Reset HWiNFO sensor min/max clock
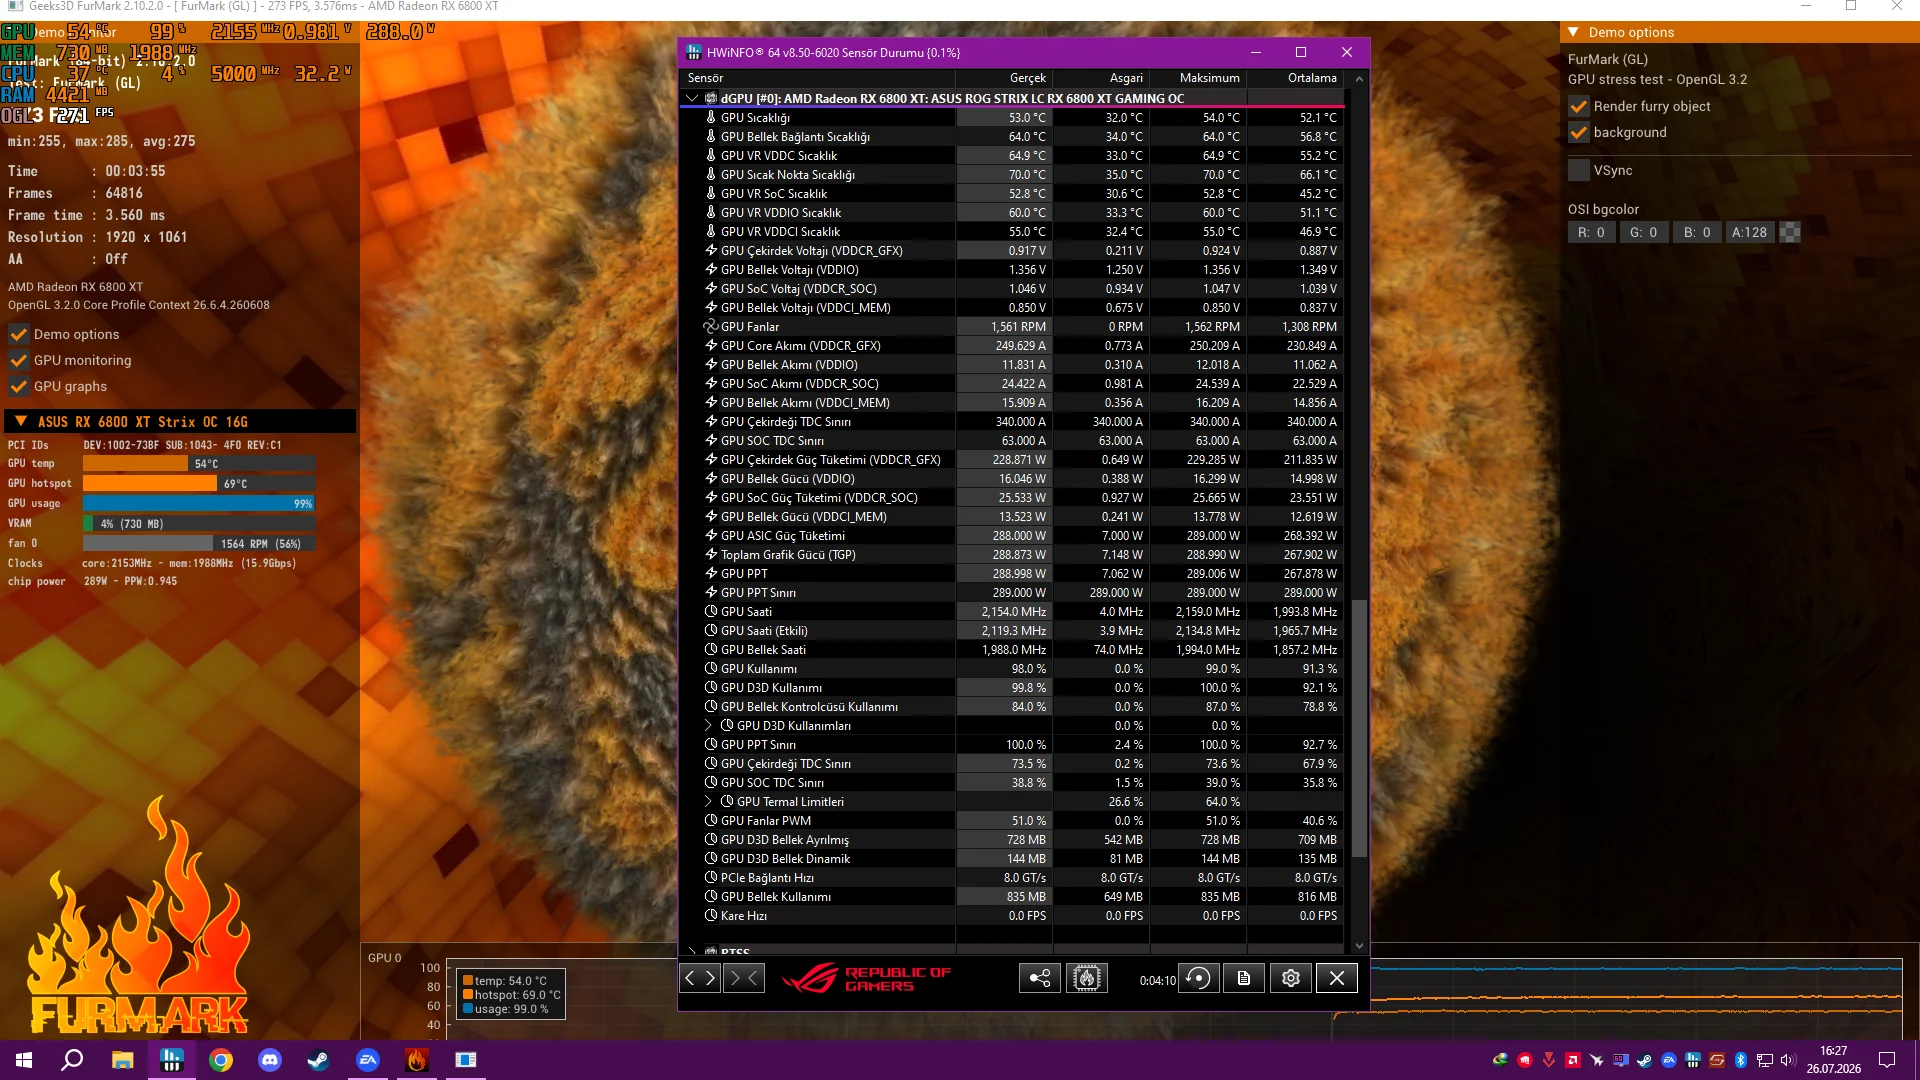The width and height of the screenshot is (1920, 1080). tap(1197, 978)
